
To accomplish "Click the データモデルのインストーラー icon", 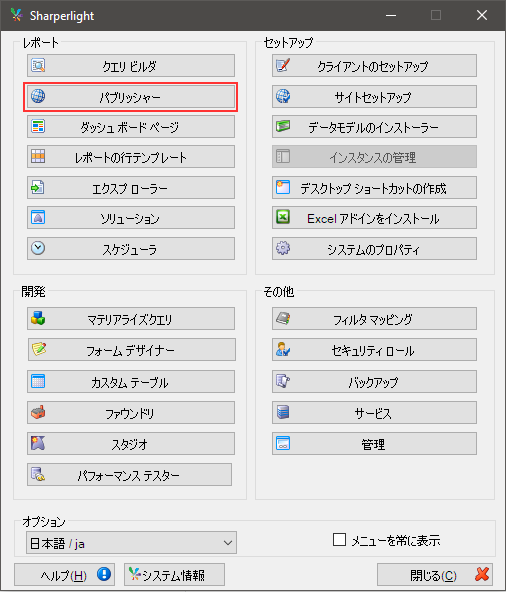I will pos(283,126).
